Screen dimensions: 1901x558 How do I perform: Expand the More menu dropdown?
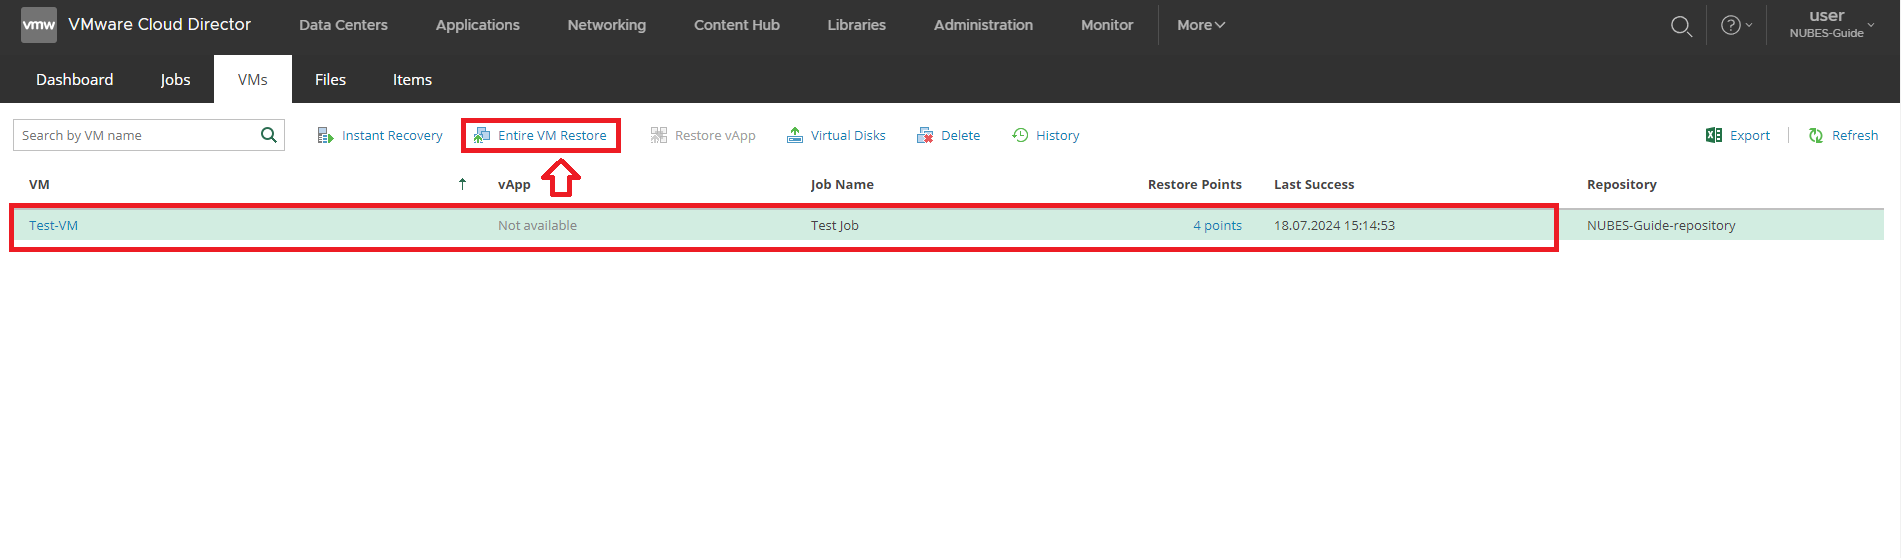pos(1200,25)
